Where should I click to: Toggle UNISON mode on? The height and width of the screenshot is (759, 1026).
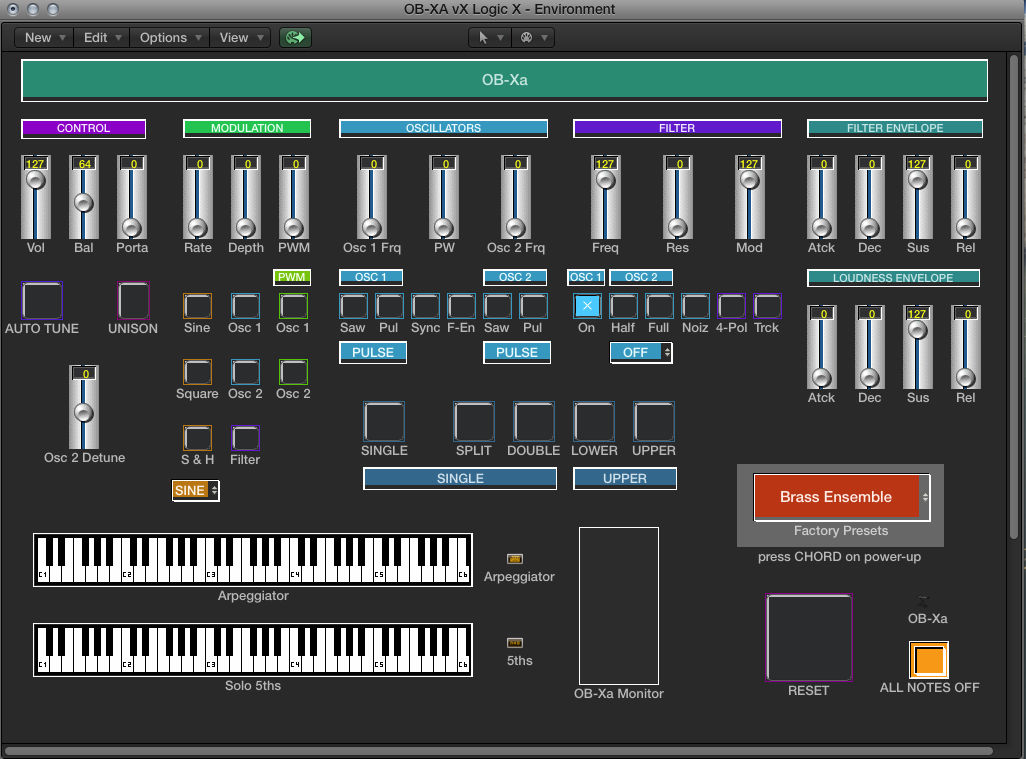[x=131, y=303]
